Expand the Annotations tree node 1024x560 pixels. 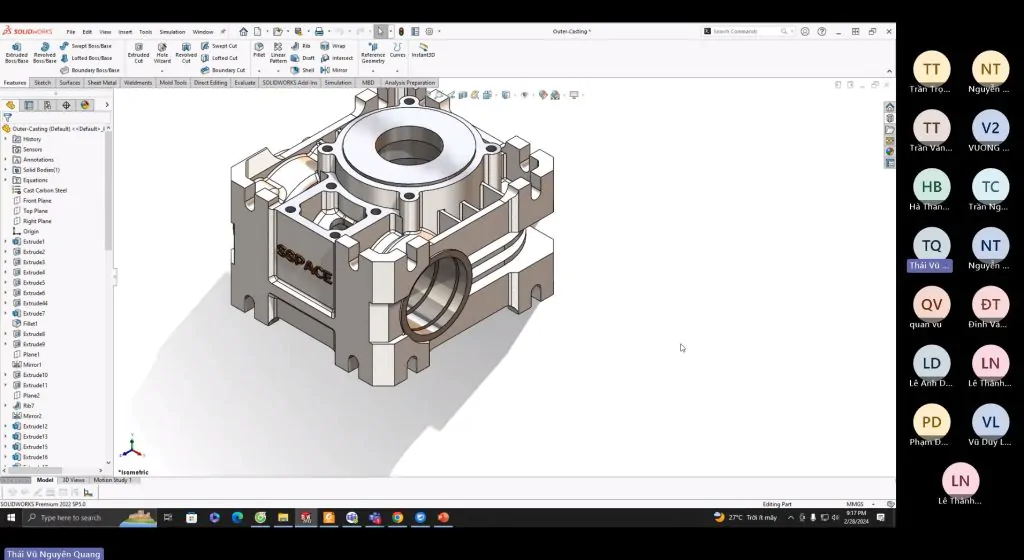tap(6, 159)
